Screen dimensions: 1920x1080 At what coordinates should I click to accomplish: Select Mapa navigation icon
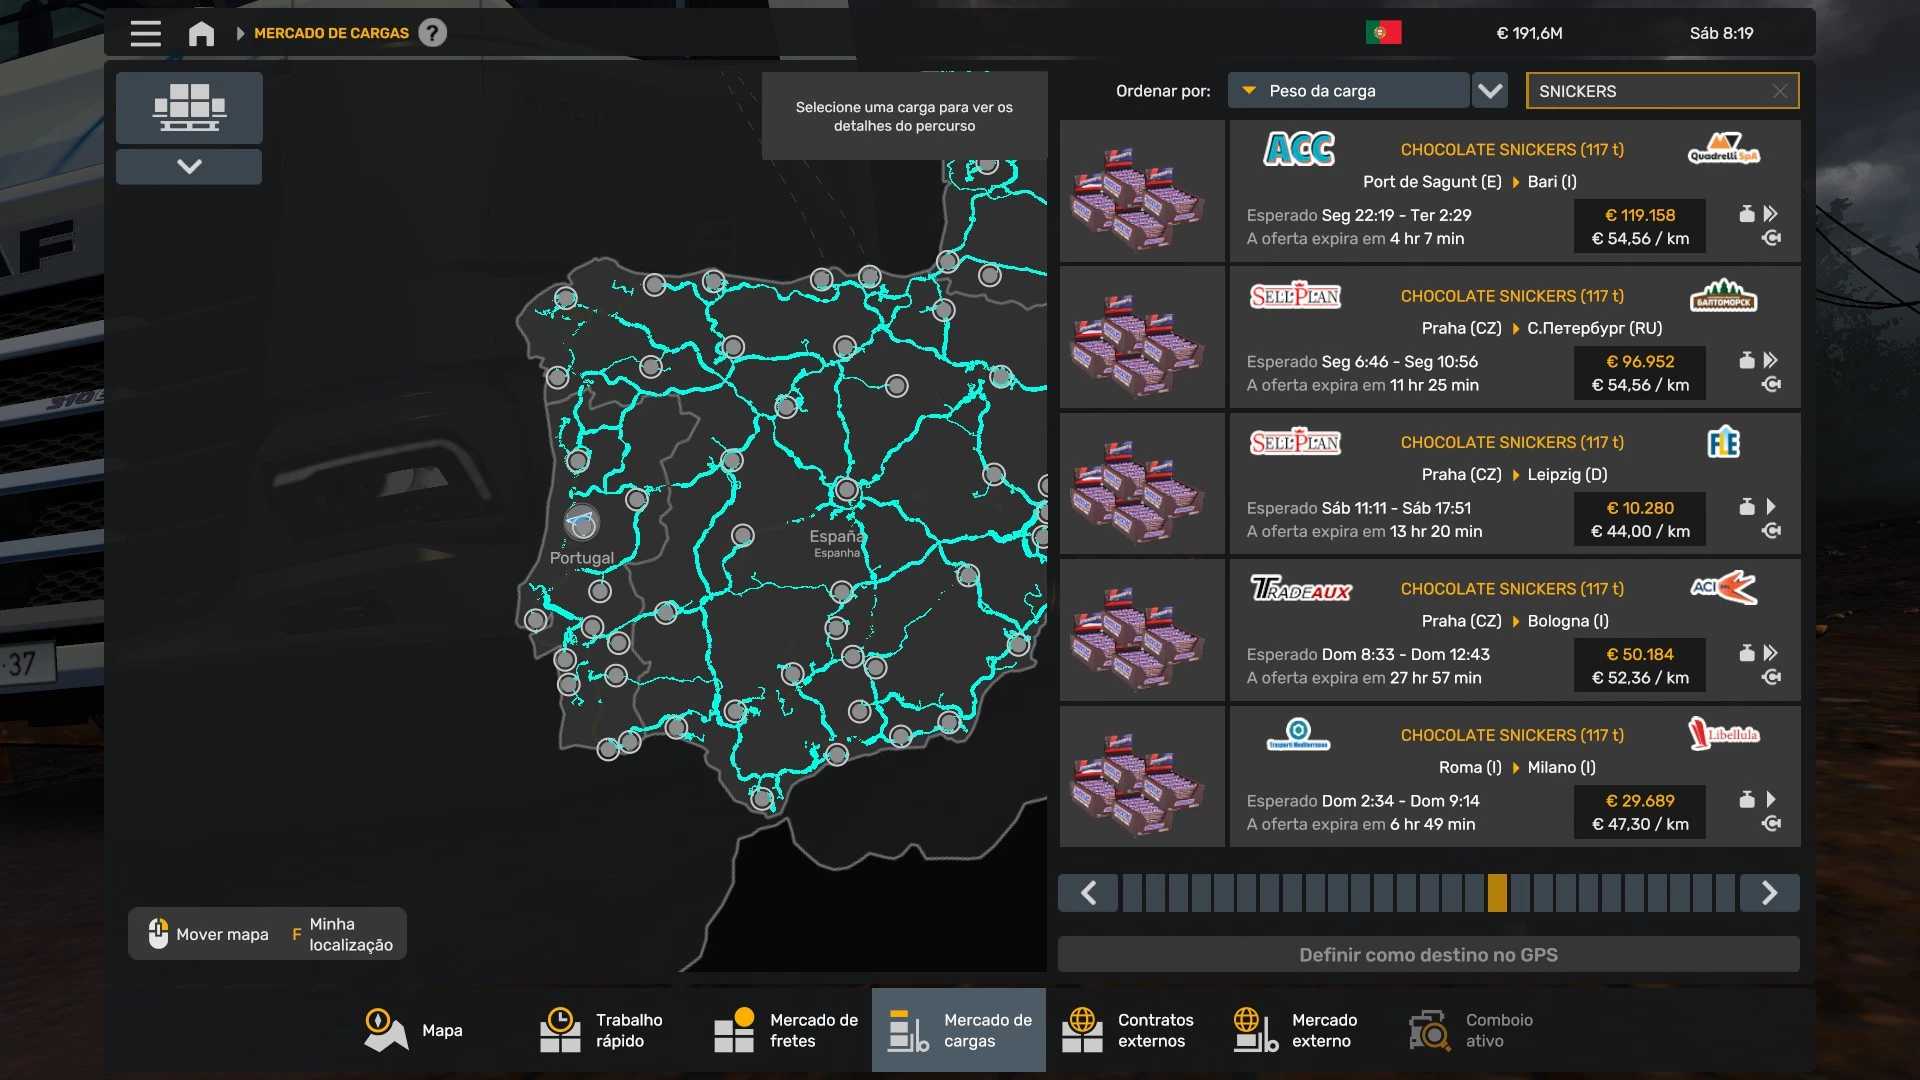pyautogui.click(x=386, y=1030)
